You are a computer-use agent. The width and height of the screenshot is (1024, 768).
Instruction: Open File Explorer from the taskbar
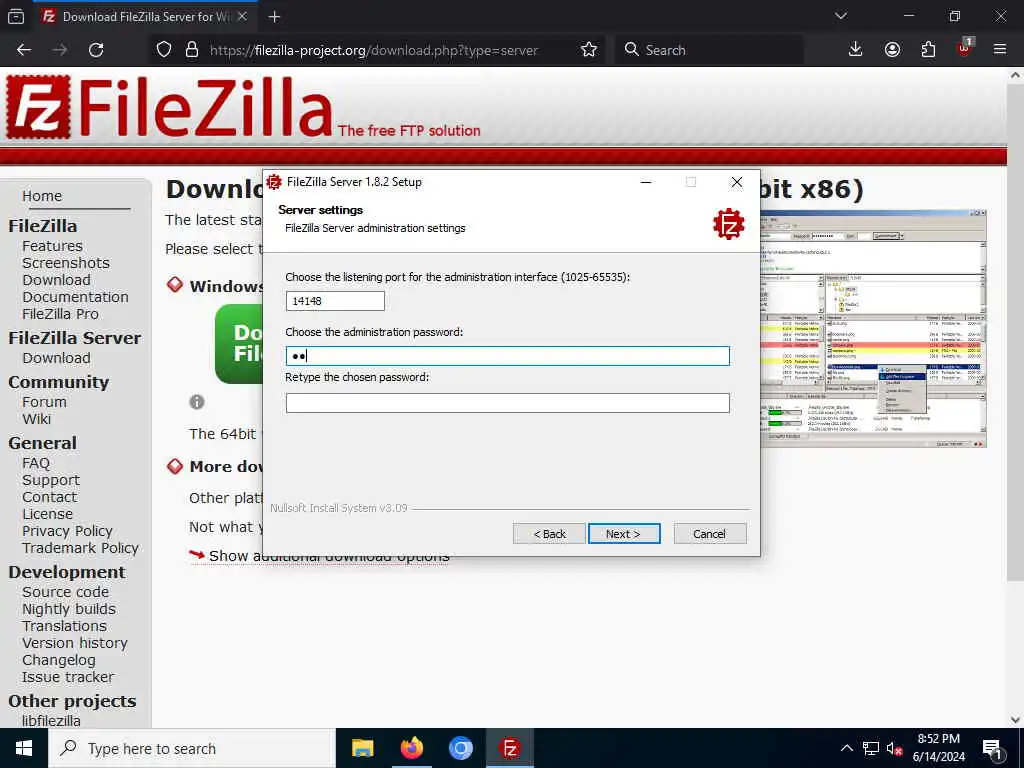362,748
